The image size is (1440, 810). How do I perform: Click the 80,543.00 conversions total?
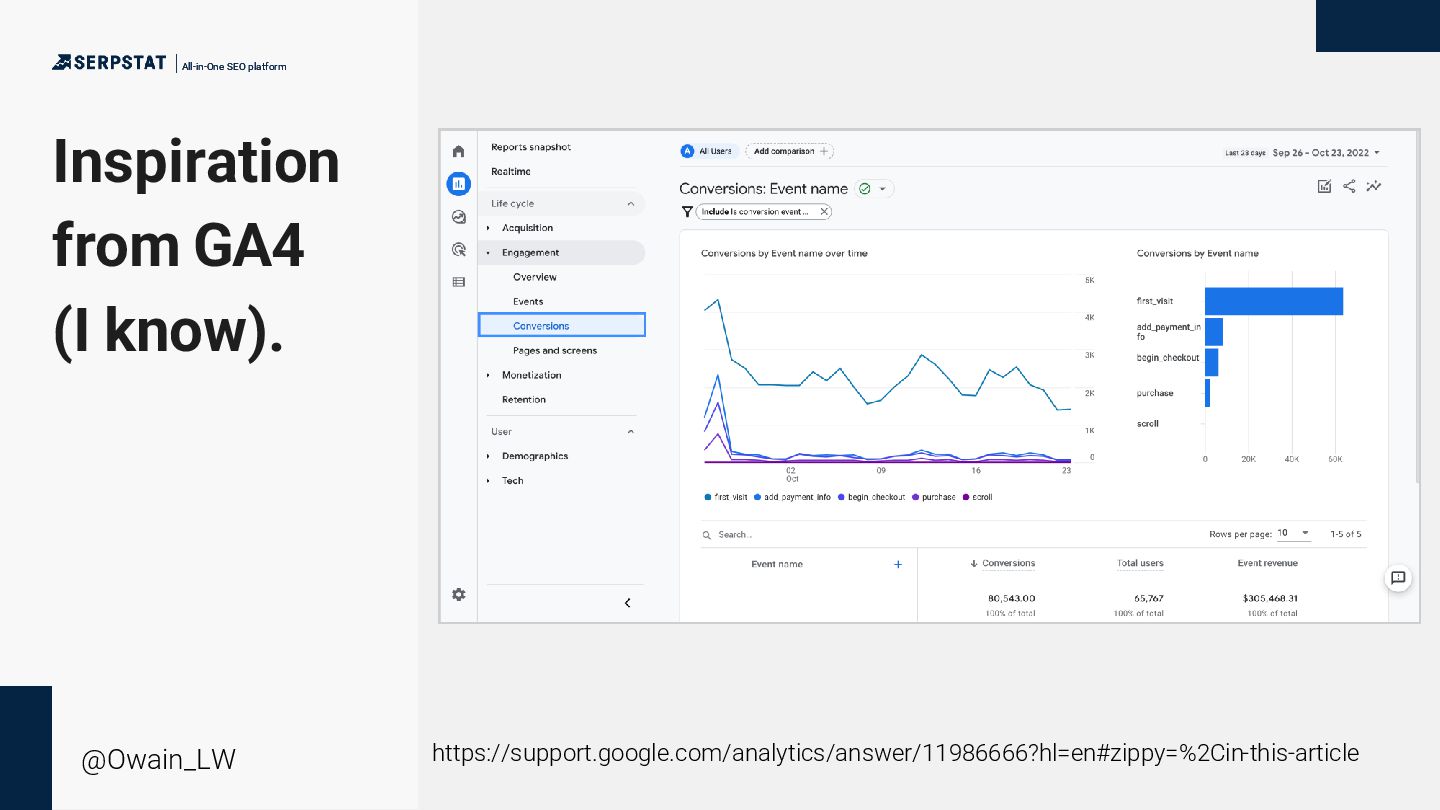click(1010, 598)
